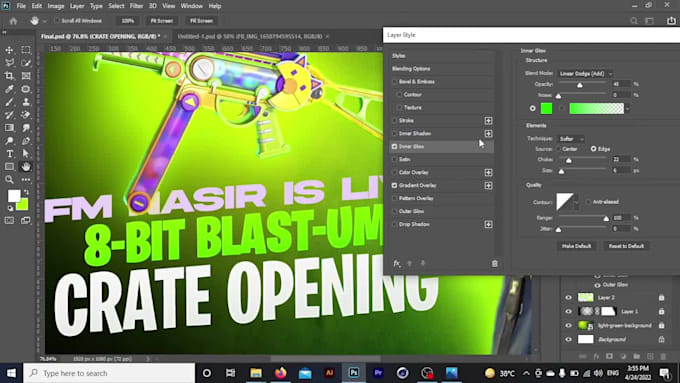Image resolution: width=680 pixels, height=383 pixels.
Task: Uncheck the Inner Glow effect
Action: click(x=394, y=147)
